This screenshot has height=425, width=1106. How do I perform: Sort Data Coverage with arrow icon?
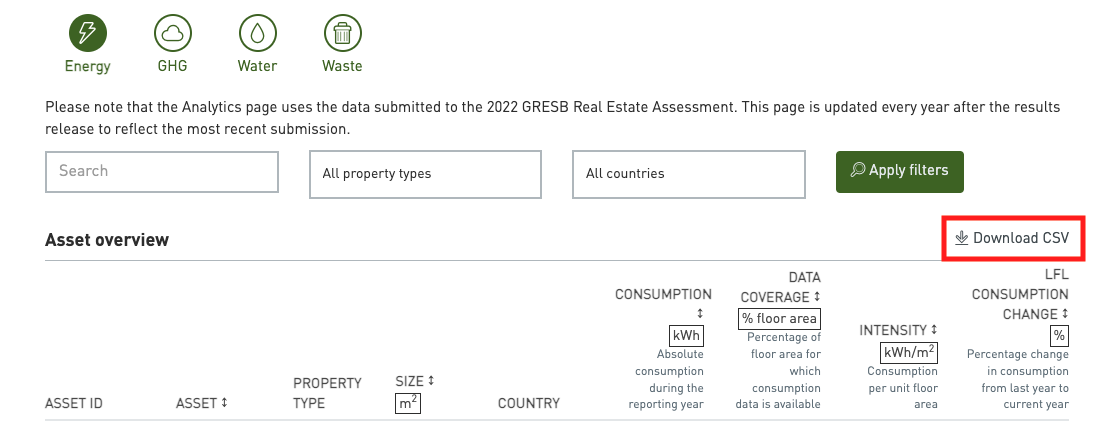click(x=817, y=297)
